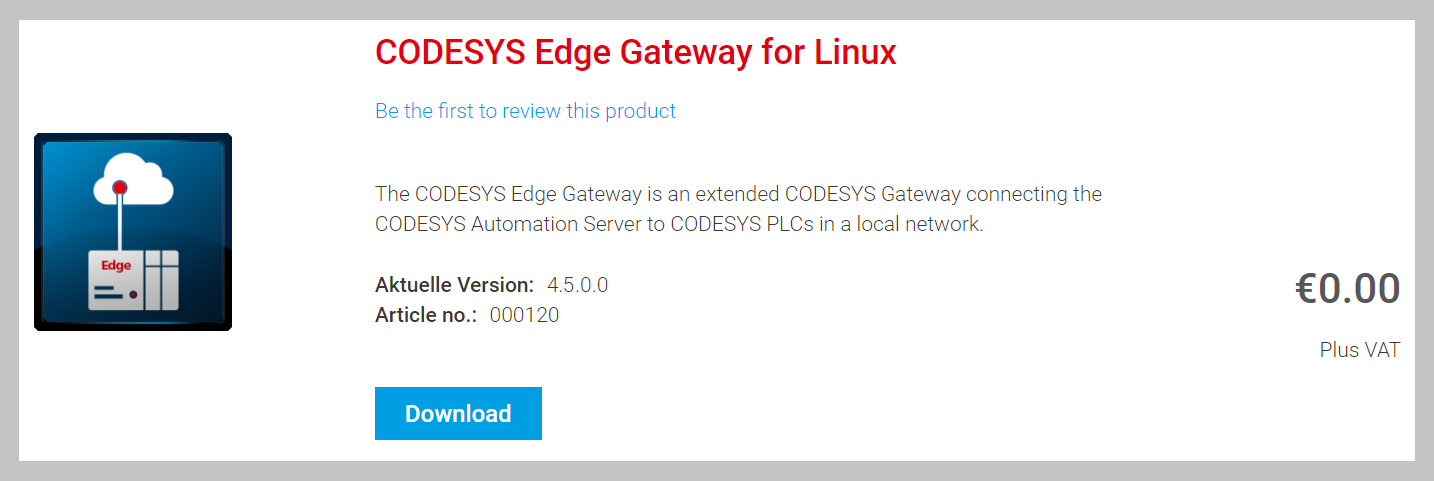Click 'CODESYS PLCs in a local network' text
Screen dimensions: 1434x481
827,224
